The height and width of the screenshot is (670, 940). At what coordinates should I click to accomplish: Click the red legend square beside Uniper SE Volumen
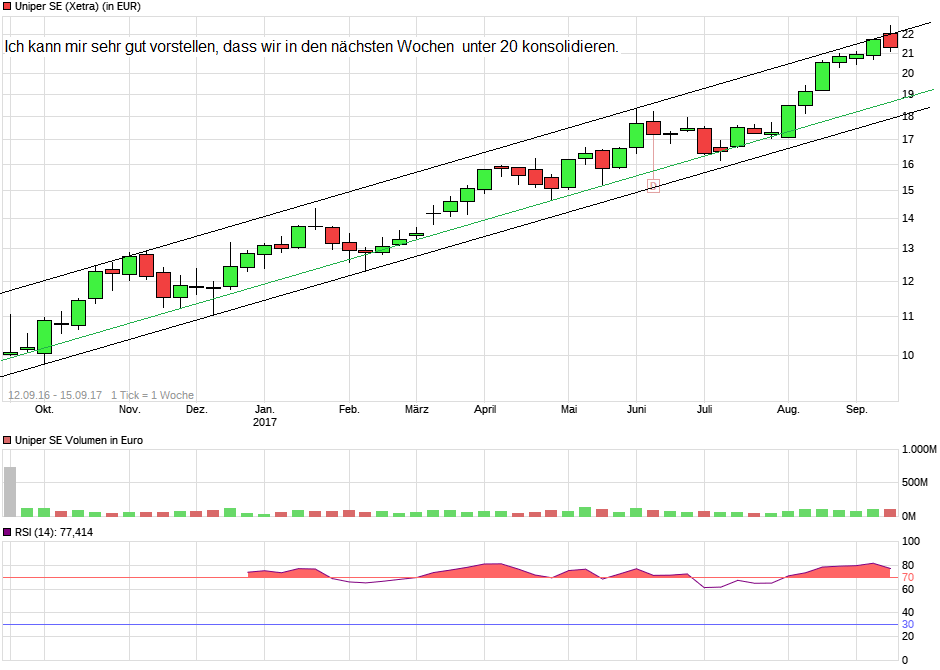(x=7, y=440)
